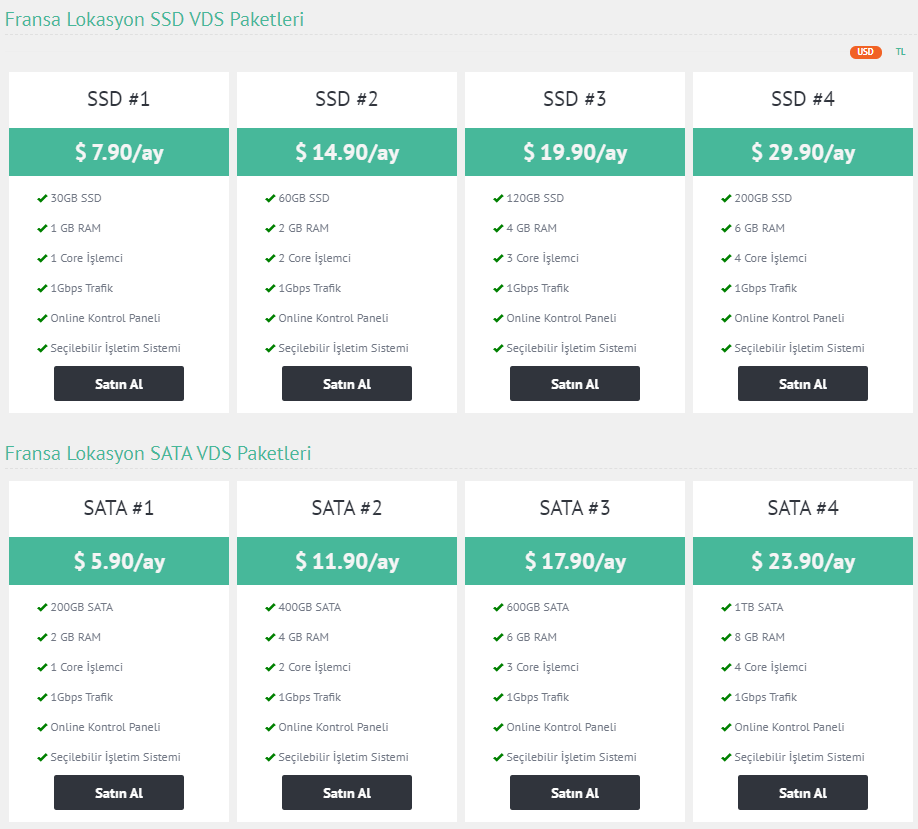
Task: Click checkmark next to 200GB SSD
Action: tap(726, 198)
